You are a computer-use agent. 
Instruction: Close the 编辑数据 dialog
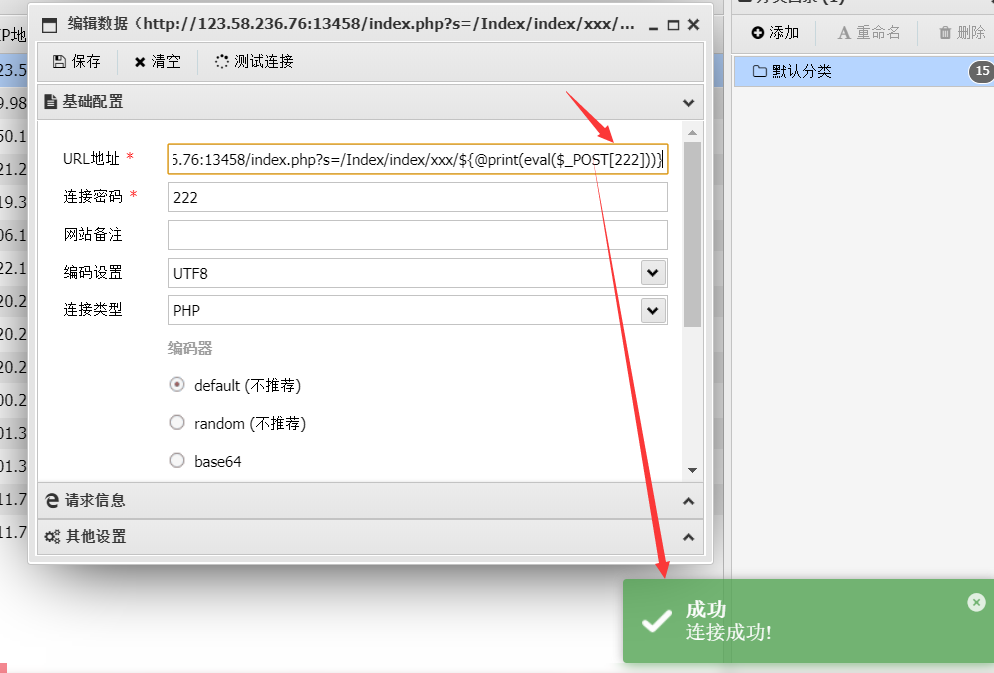pyautogui.click(x=694, y=25)
